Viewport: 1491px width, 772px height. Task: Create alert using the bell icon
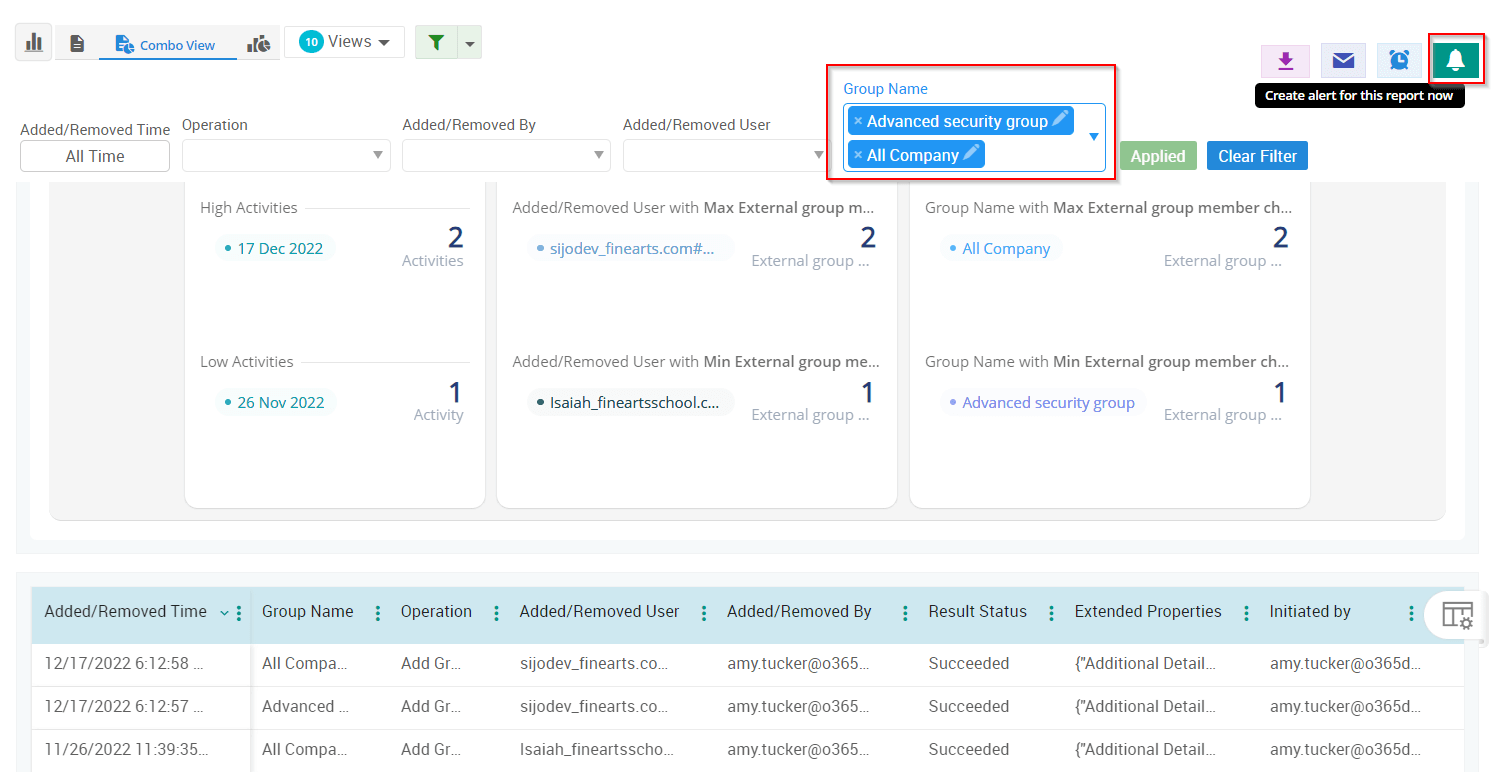pyautogui.click(x=1456, y=60)
